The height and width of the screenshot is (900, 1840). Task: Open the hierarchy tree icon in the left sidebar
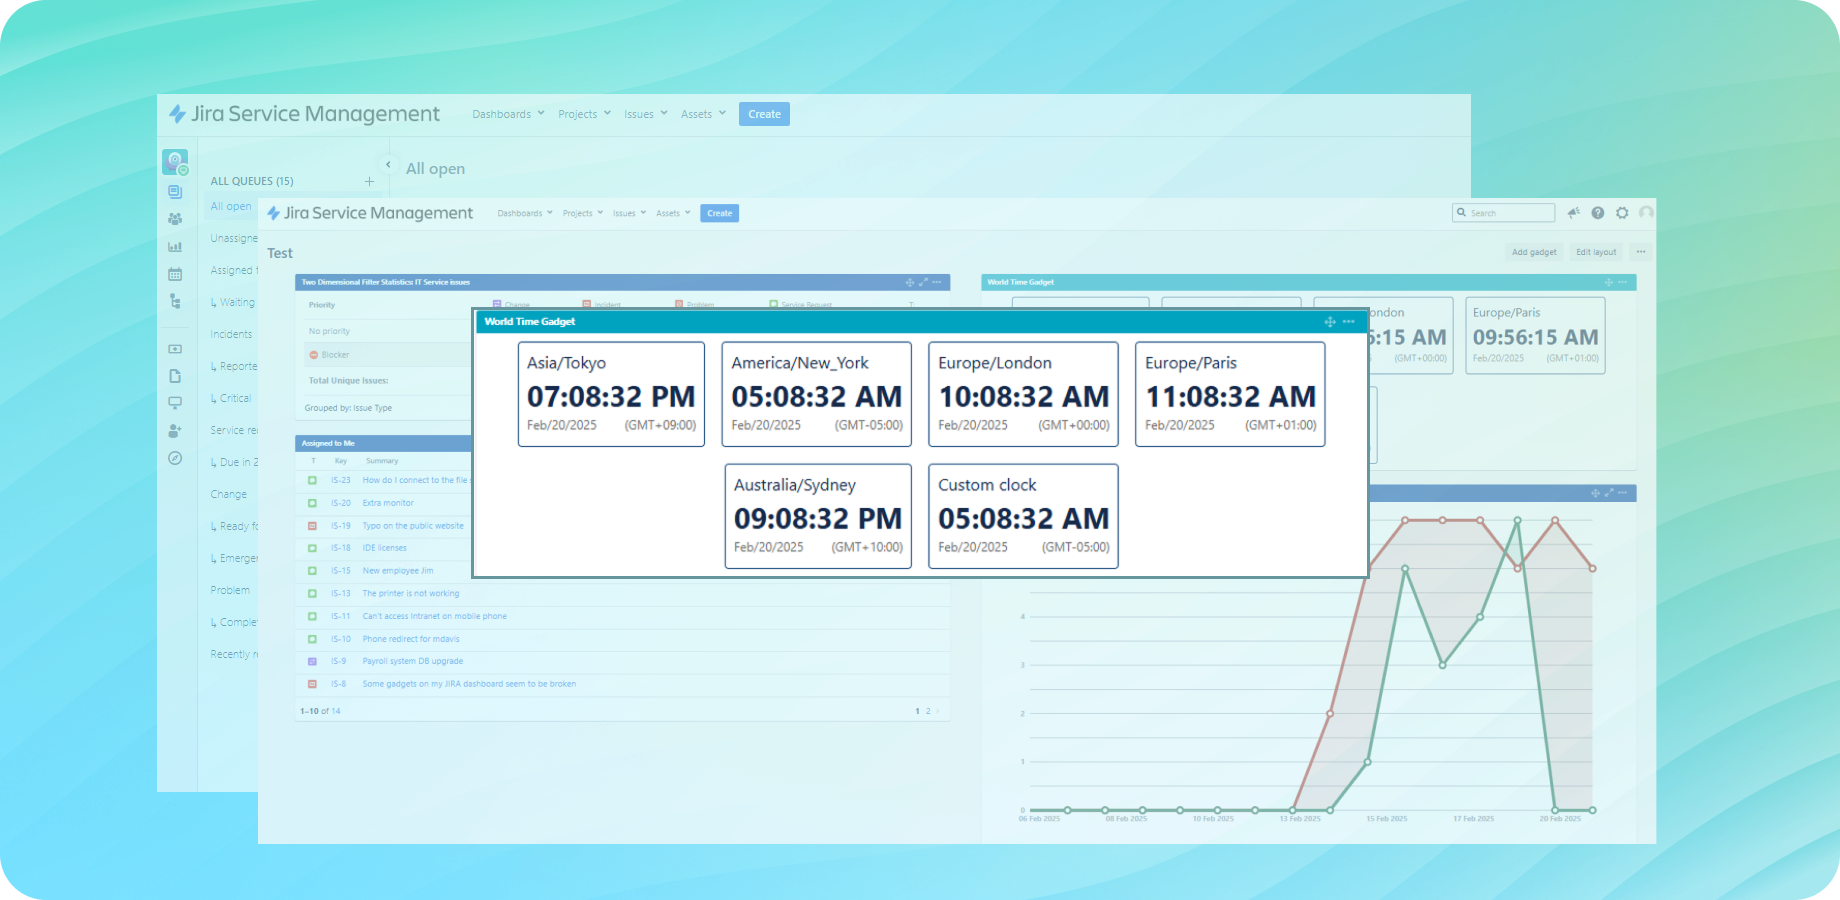click(x=175, y=301)
